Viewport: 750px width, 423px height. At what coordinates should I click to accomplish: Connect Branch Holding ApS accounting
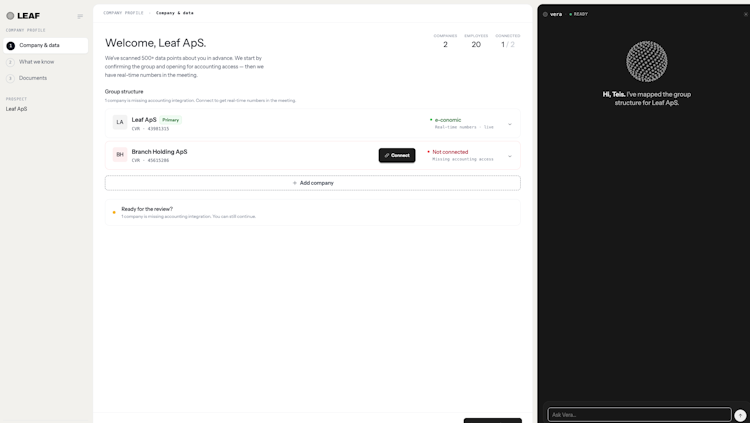click(x=397, y=156)
